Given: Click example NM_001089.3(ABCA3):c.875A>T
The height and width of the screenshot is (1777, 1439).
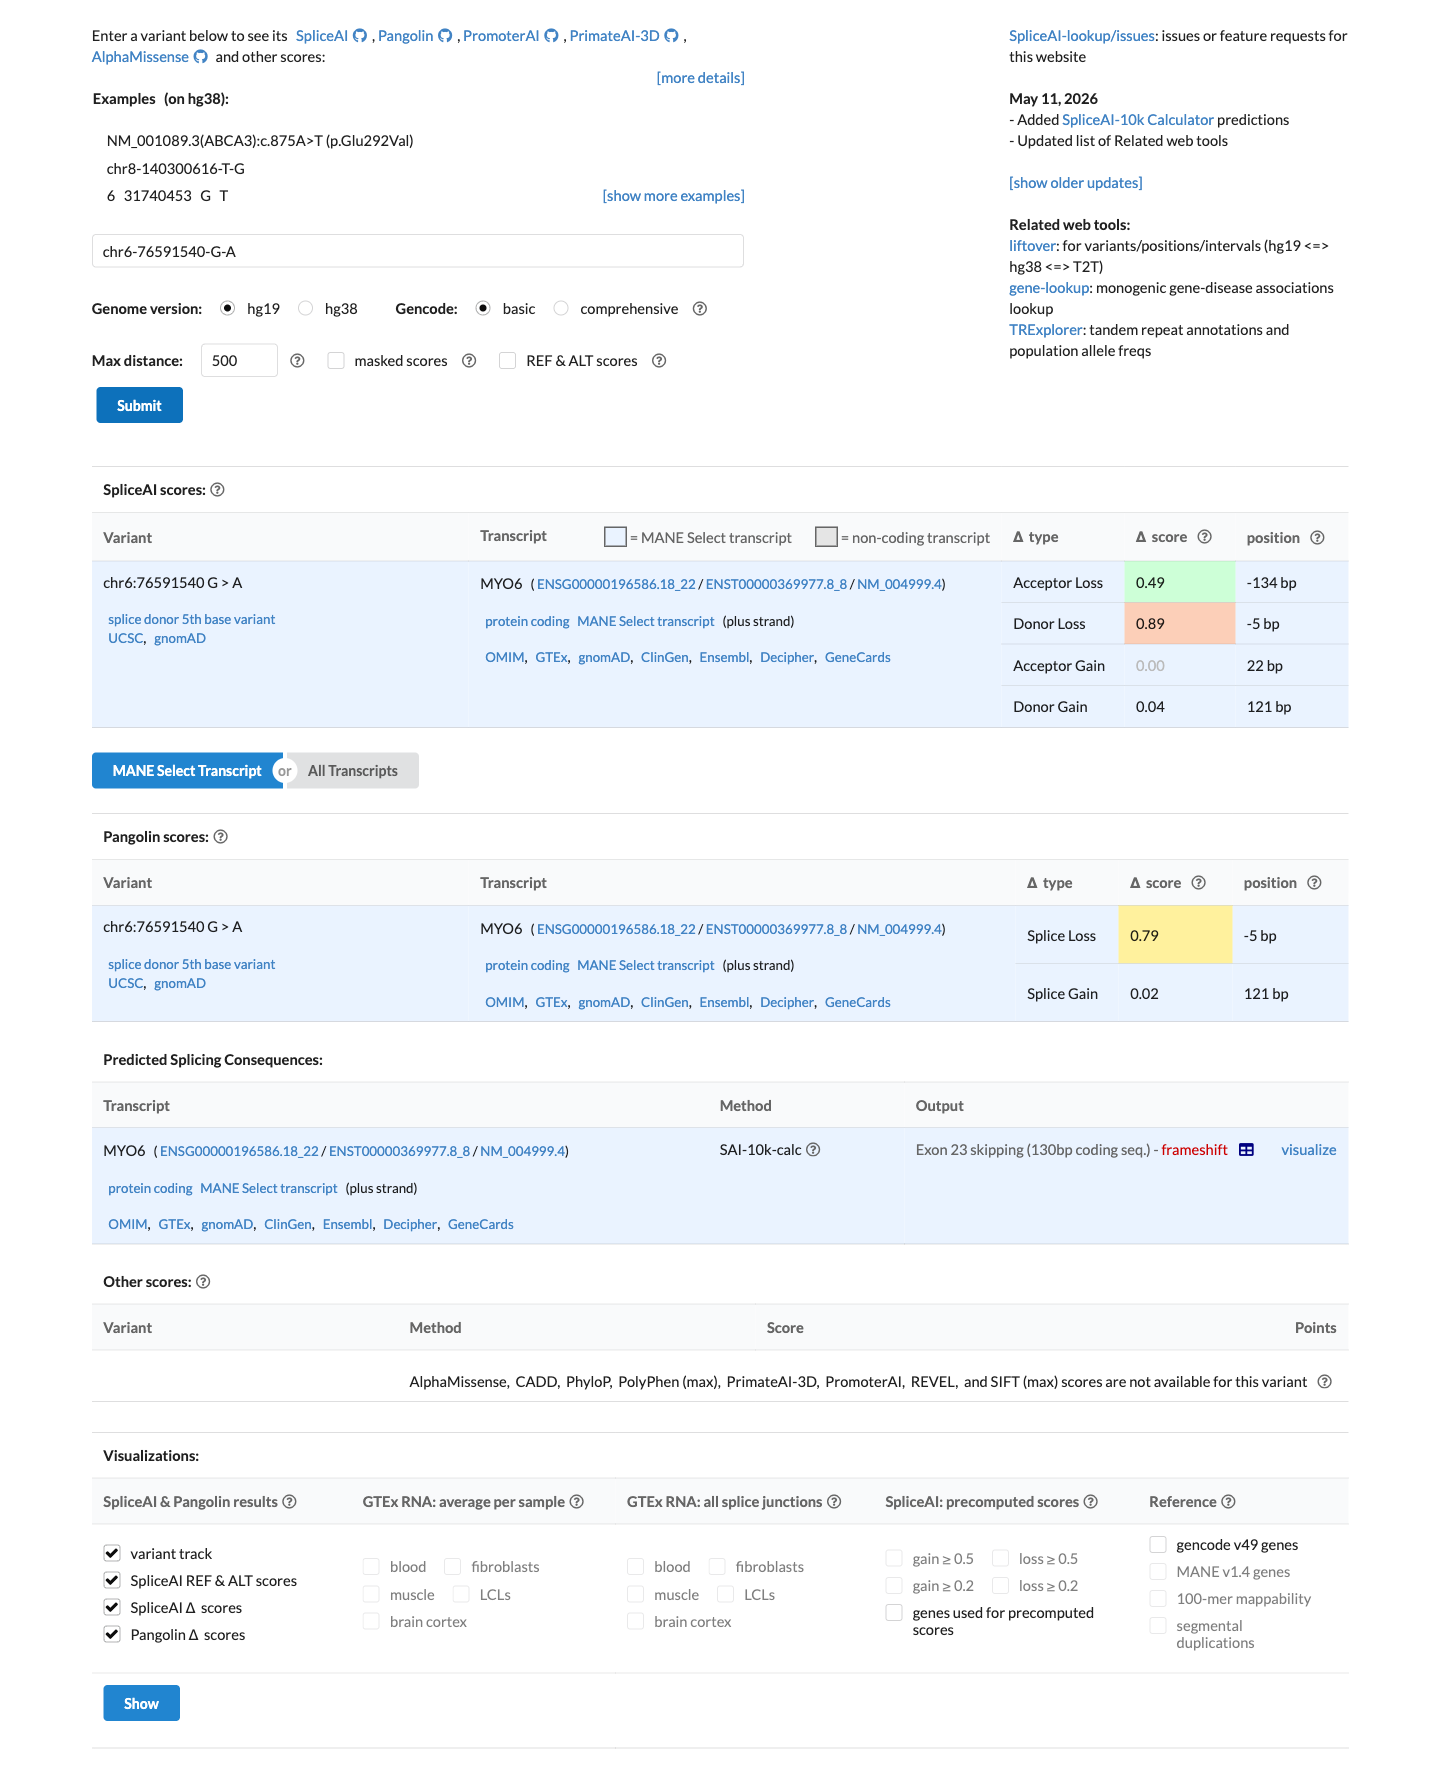Looking at the screenshot, I should (260, 141).
